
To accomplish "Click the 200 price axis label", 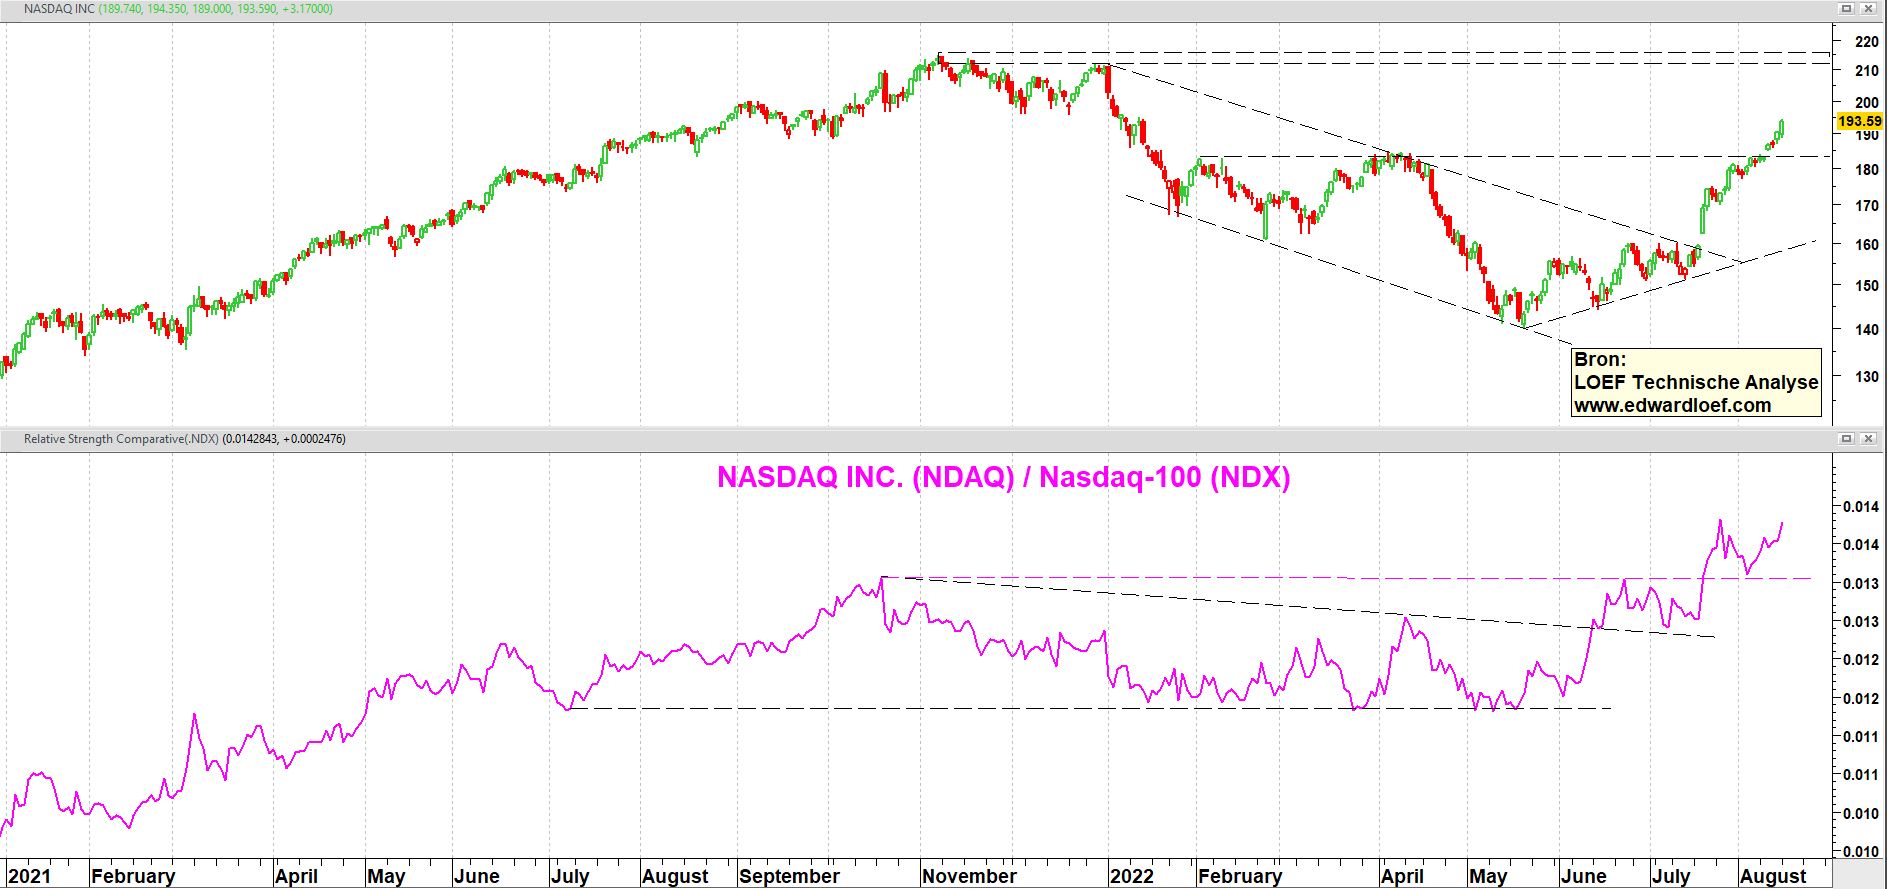I will coord(1866,102).
